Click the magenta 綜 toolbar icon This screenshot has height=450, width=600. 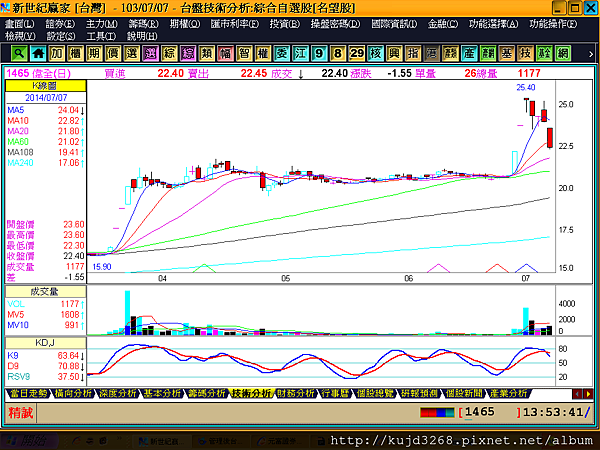point(188,53)
